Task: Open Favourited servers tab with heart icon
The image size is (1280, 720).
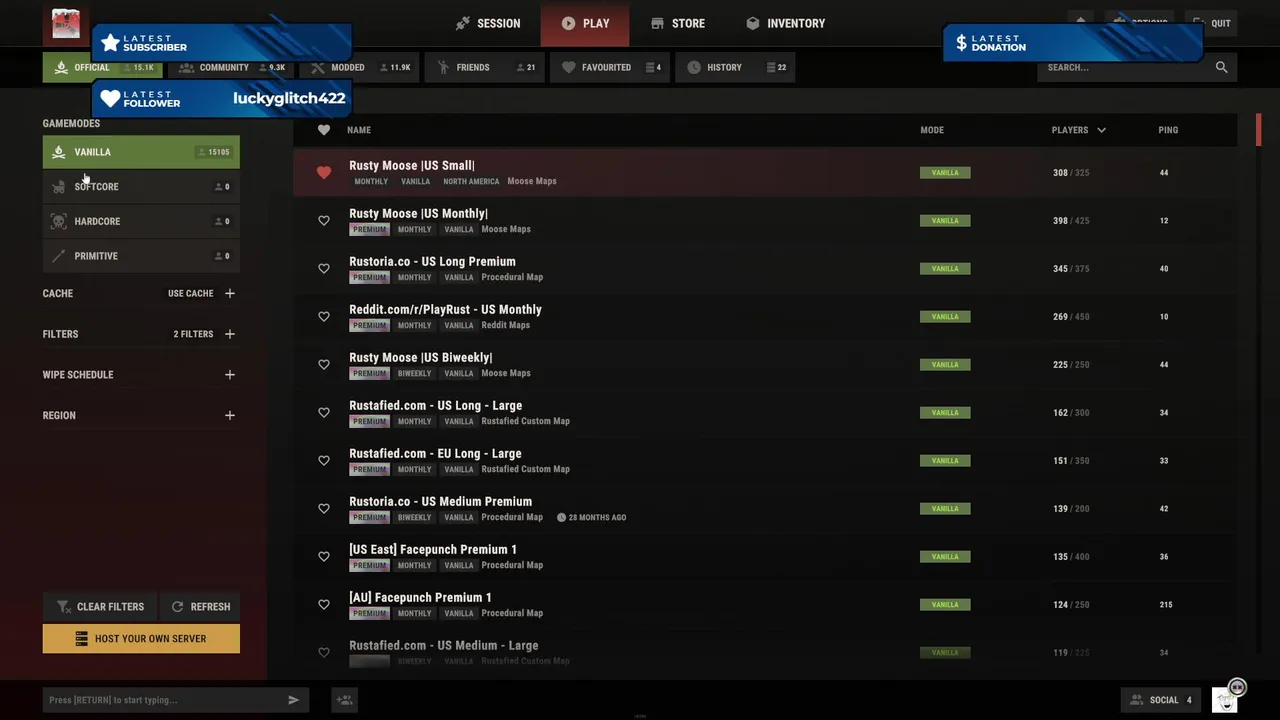Action: pos(608,67)
